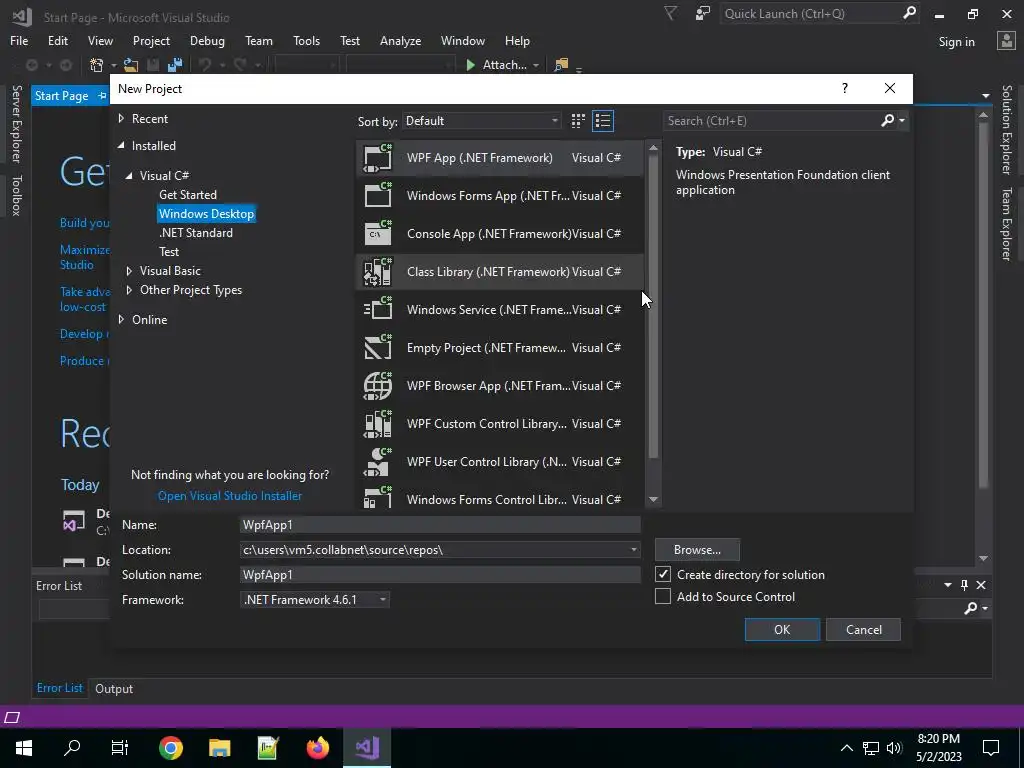
Task: Open the File menu
Action: [19, 40]
